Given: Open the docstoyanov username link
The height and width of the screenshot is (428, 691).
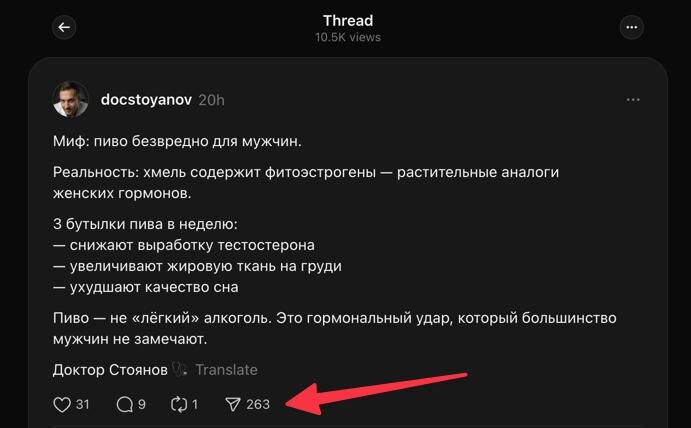Looking at the screenshot, I should (146, 100).
